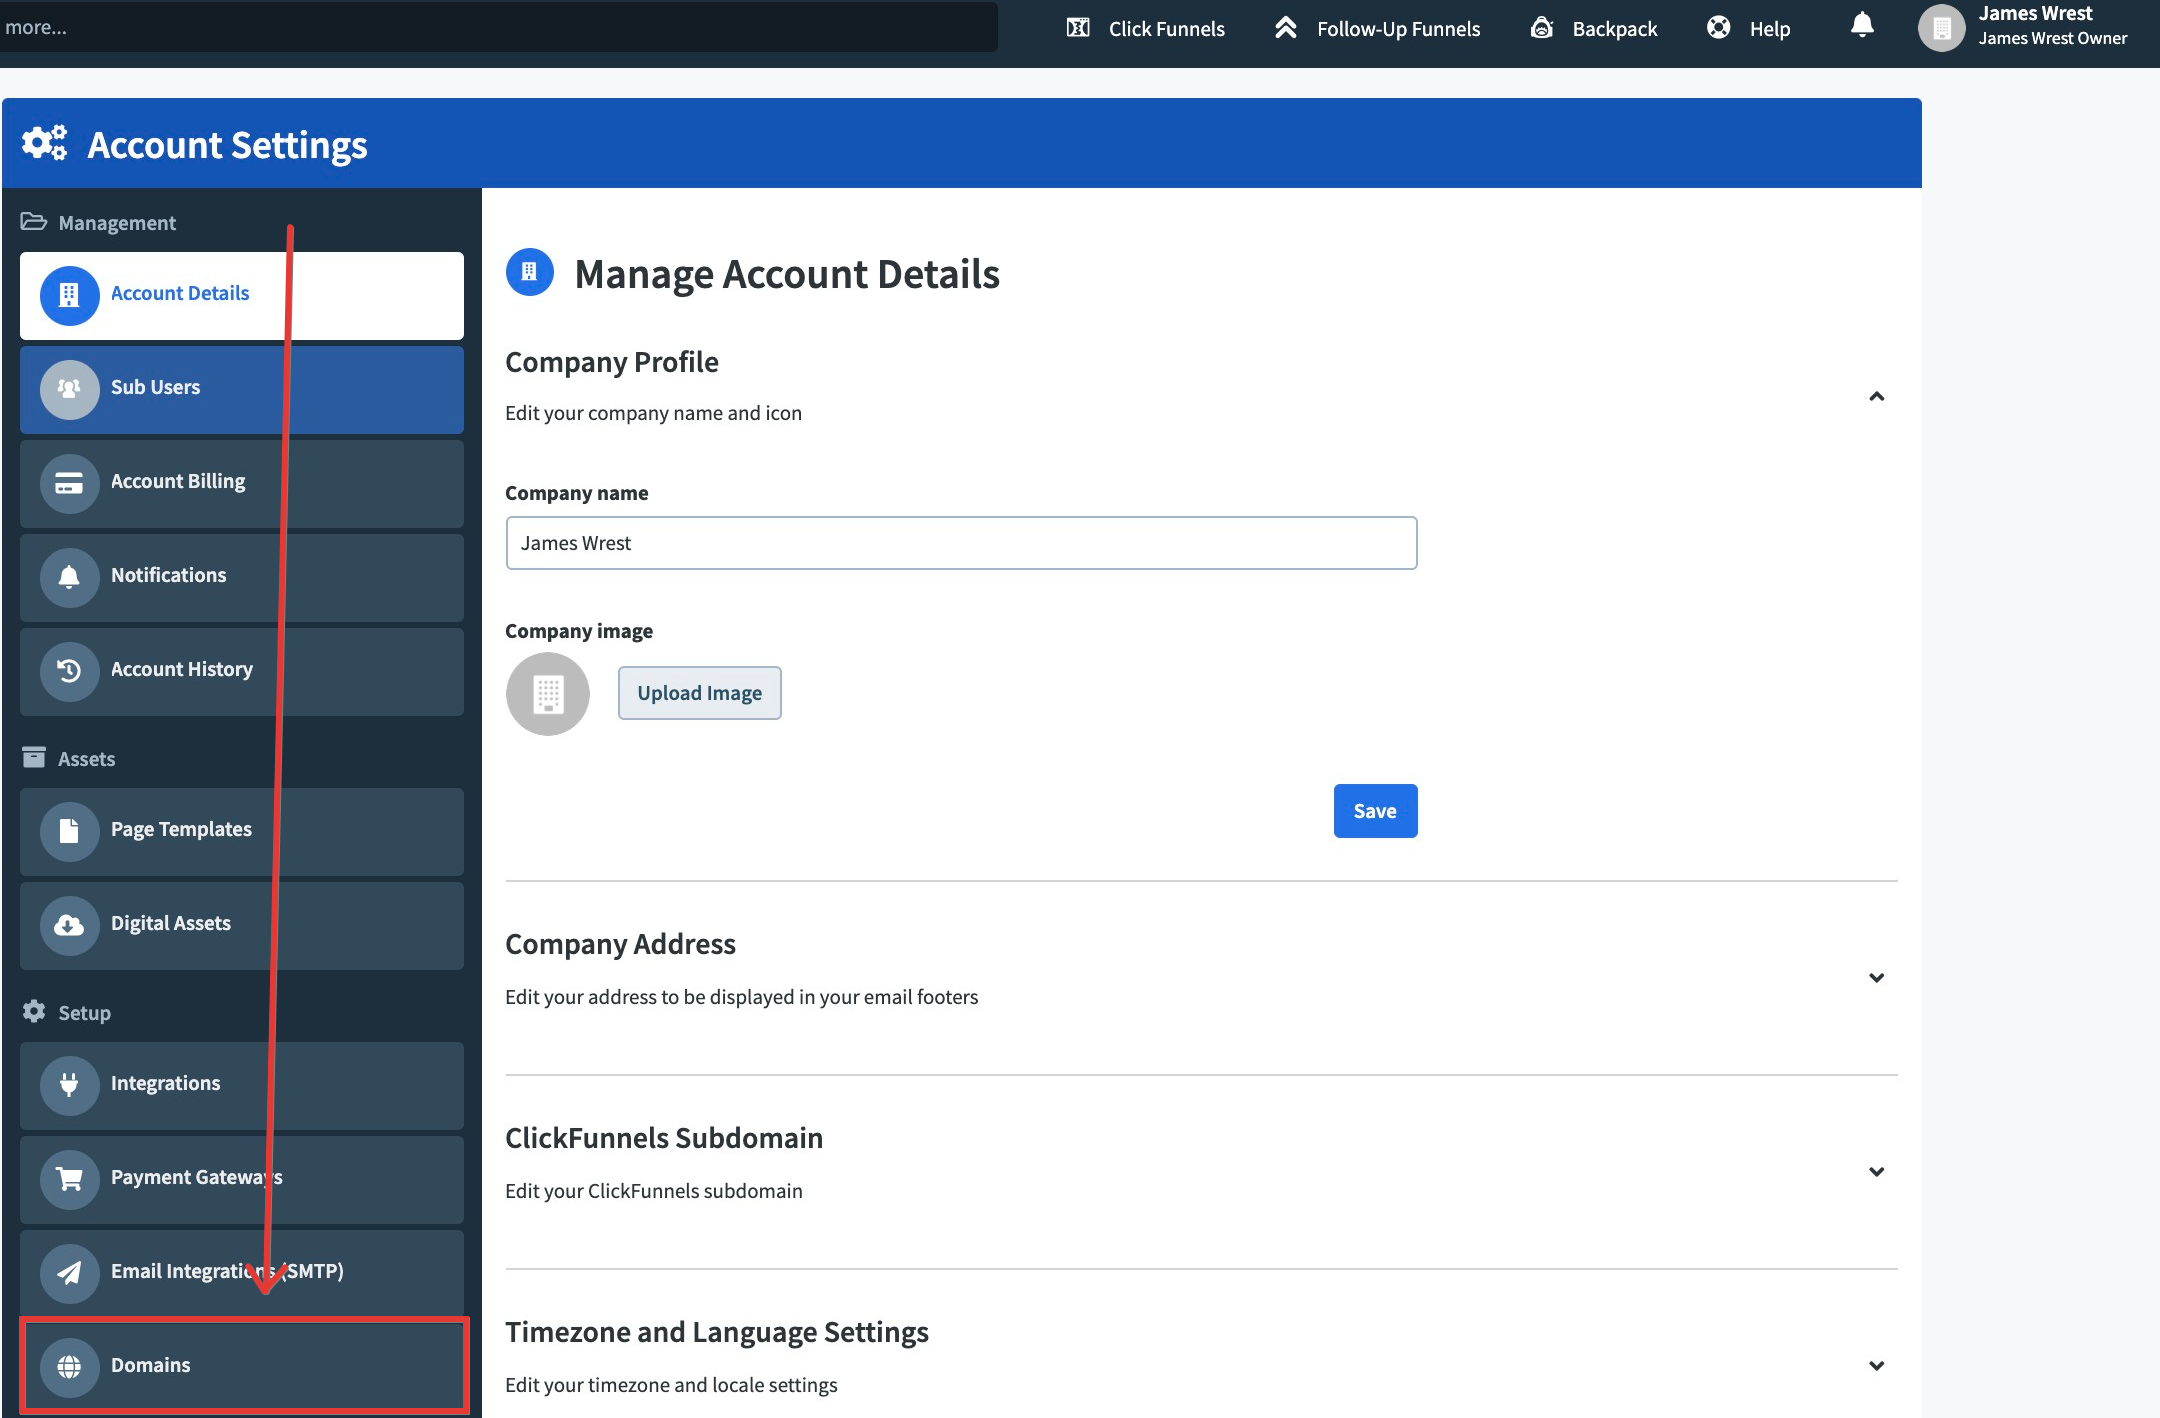Expand Timezone and Language Settings chevron
Viewport: 2160px width, 1418px height.
point(1877,1366)
